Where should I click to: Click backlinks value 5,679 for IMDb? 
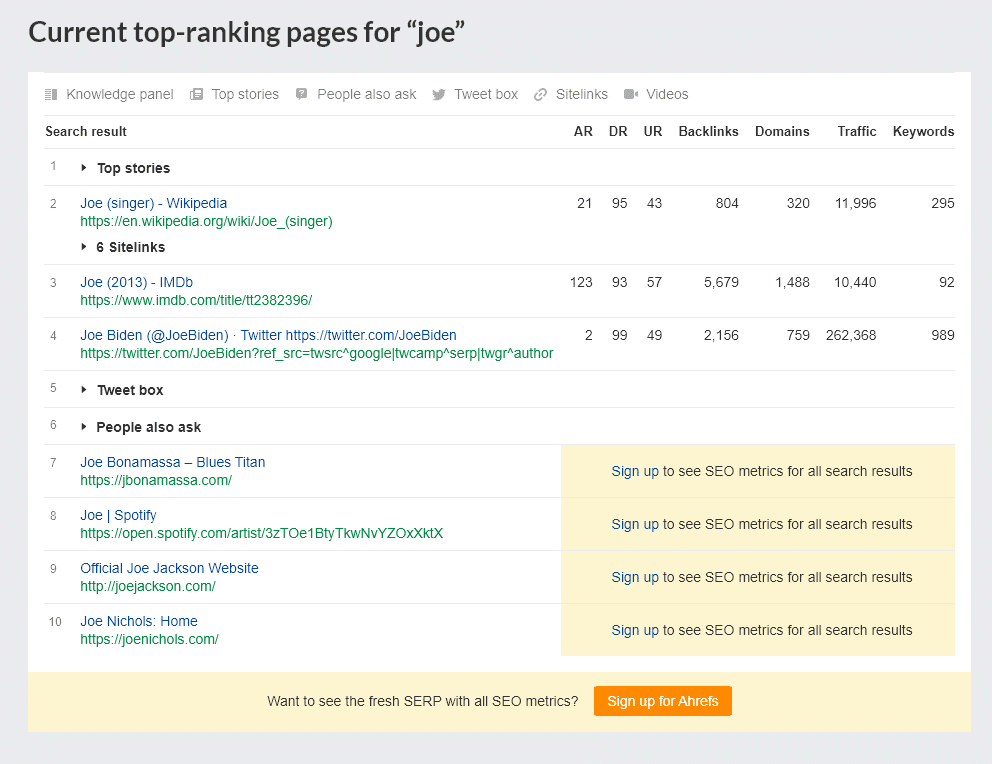tap(722, 282)
